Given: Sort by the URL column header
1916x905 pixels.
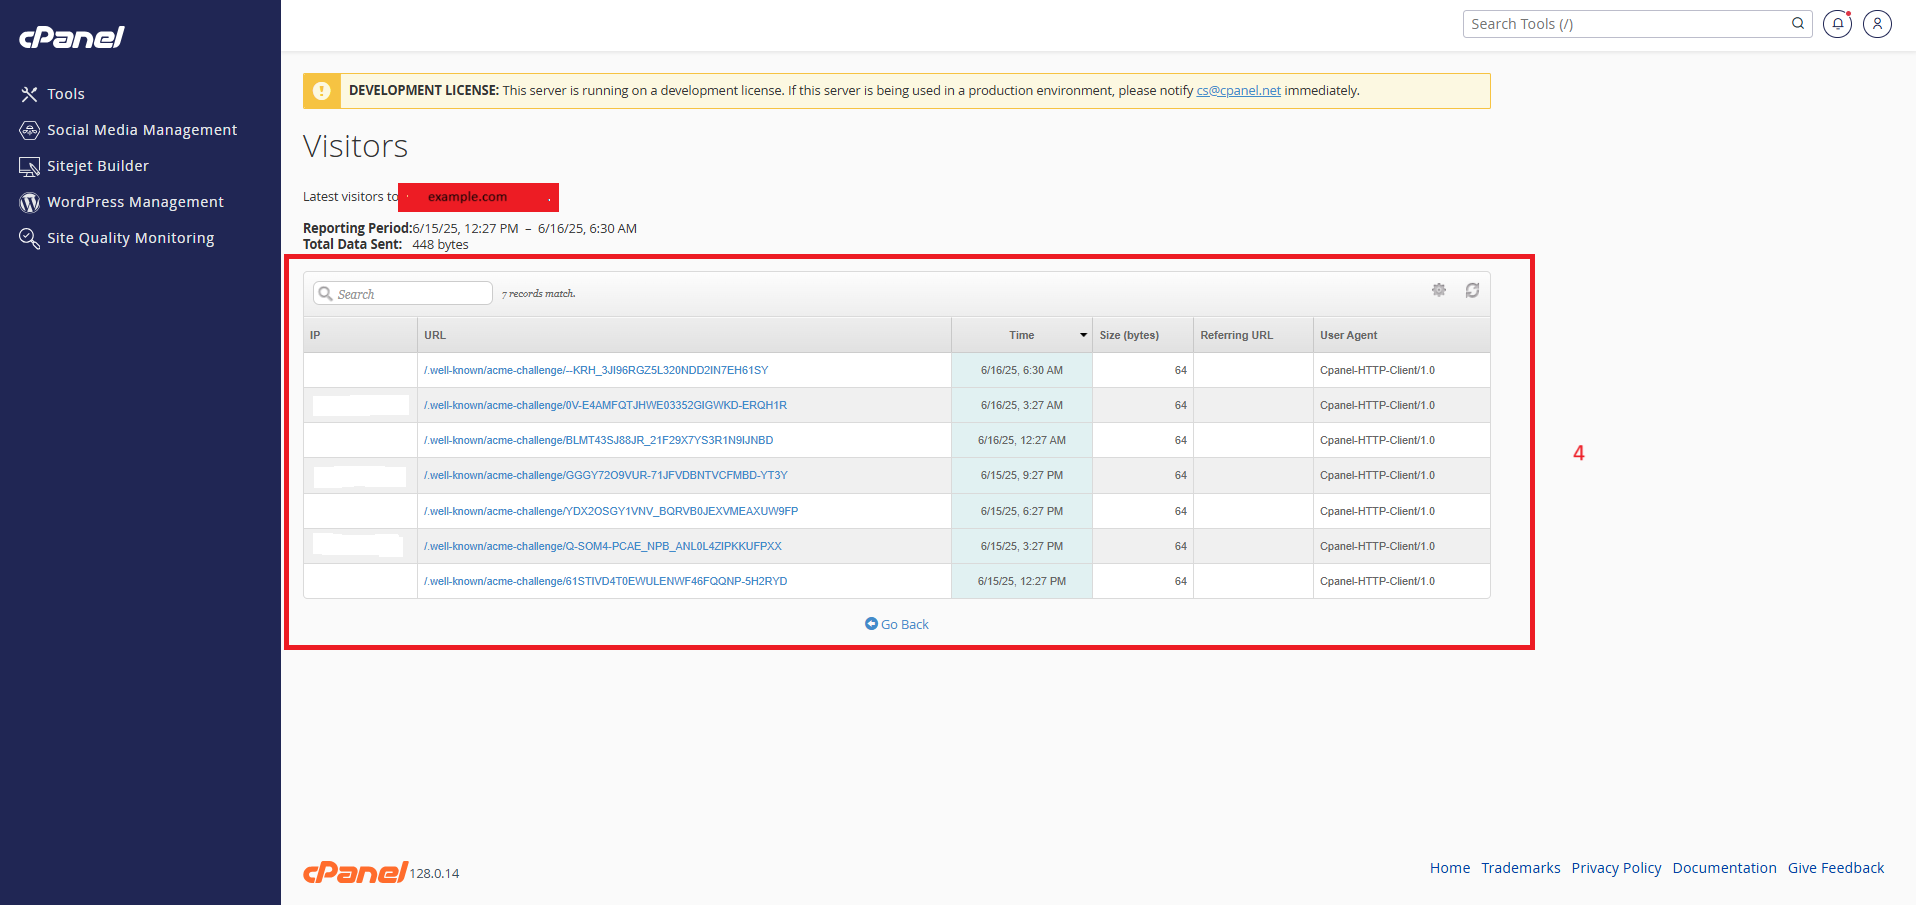Looking at the screenshot, I should pos(684,335).
